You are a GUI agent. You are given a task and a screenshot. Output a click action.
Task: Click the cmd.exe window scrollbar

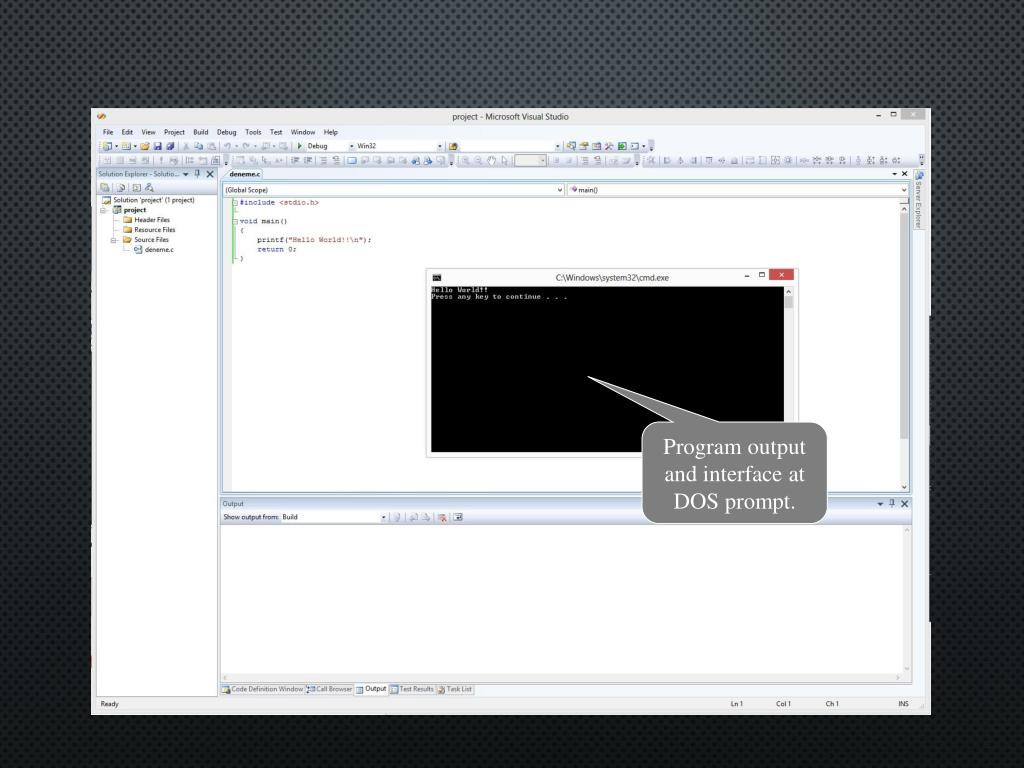pyautogui.click(x=788, y=369)
